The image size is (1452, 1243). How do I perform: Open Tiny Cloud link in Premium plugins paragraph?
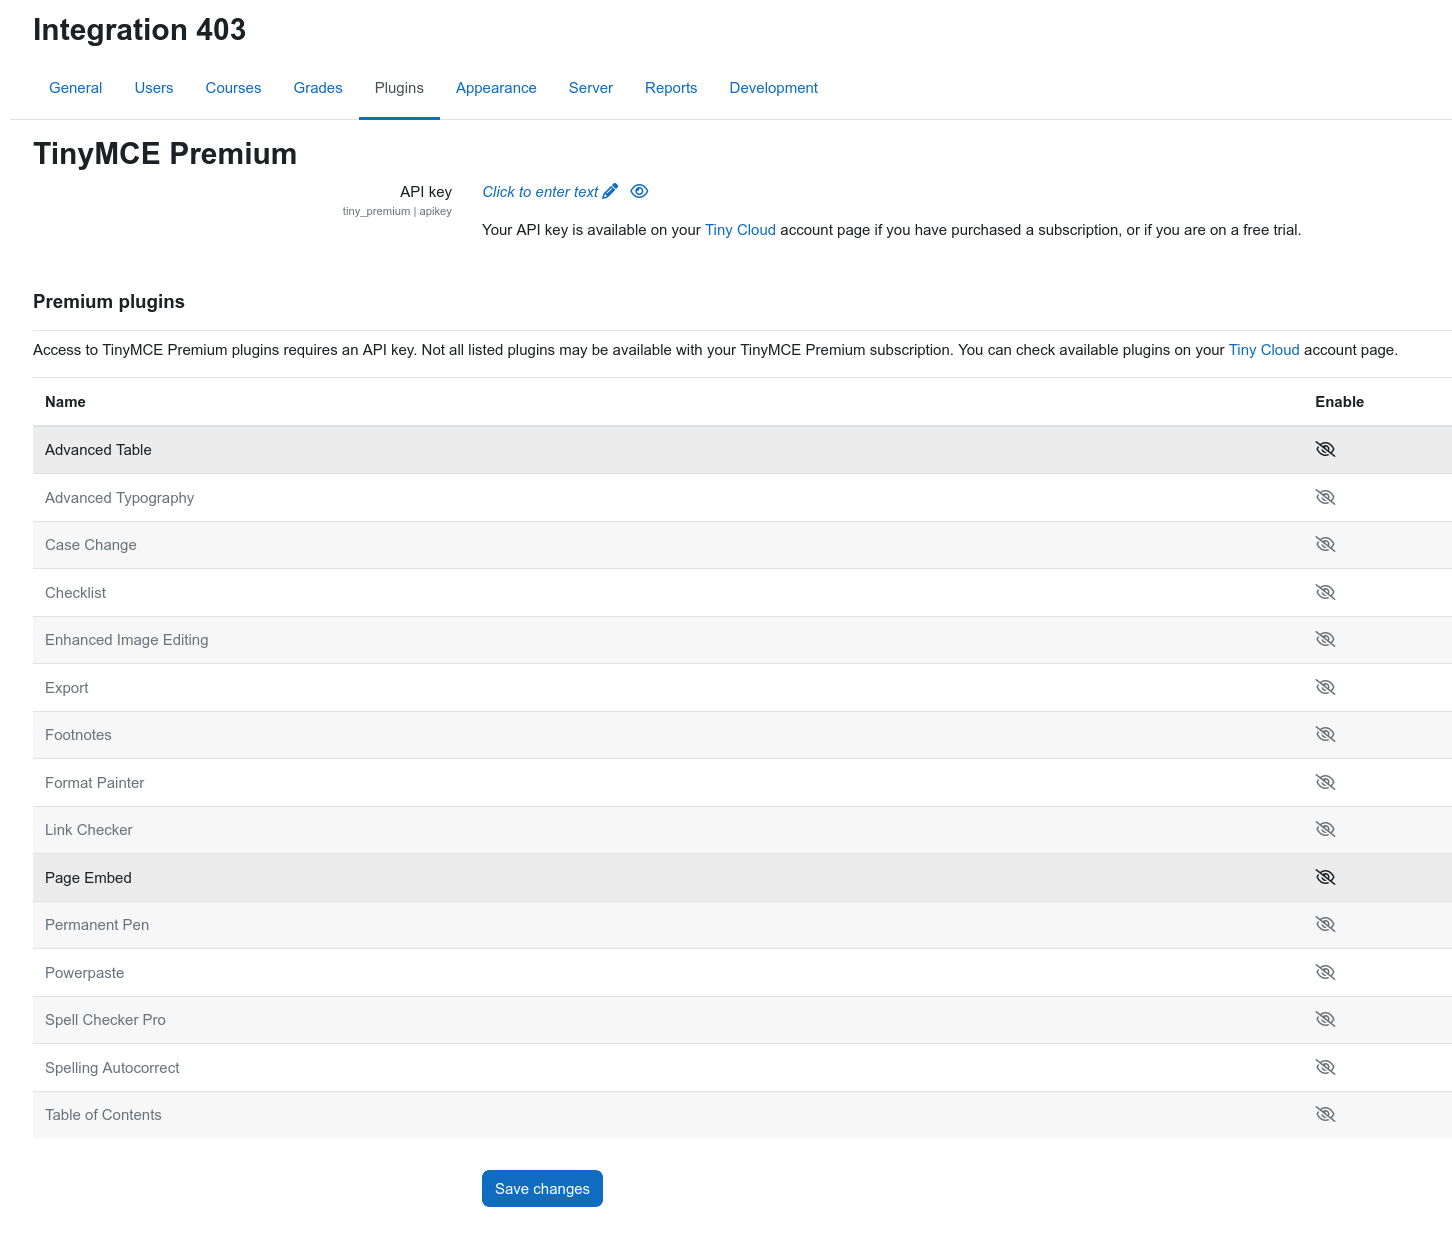[x=1264, y=350]
